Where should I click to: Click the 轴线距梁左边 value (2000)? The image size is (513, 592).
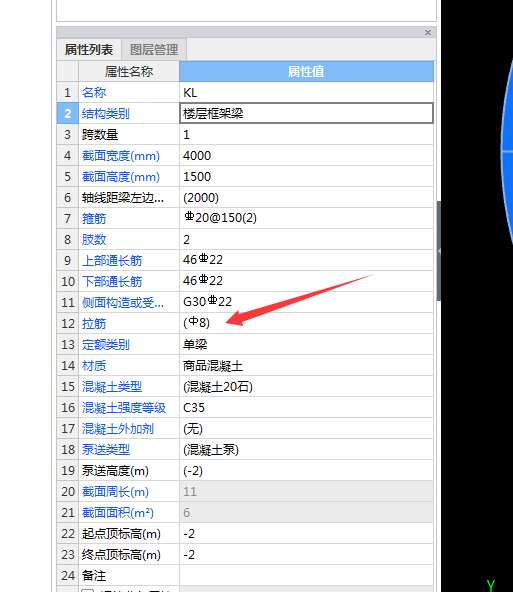point(306,197)
